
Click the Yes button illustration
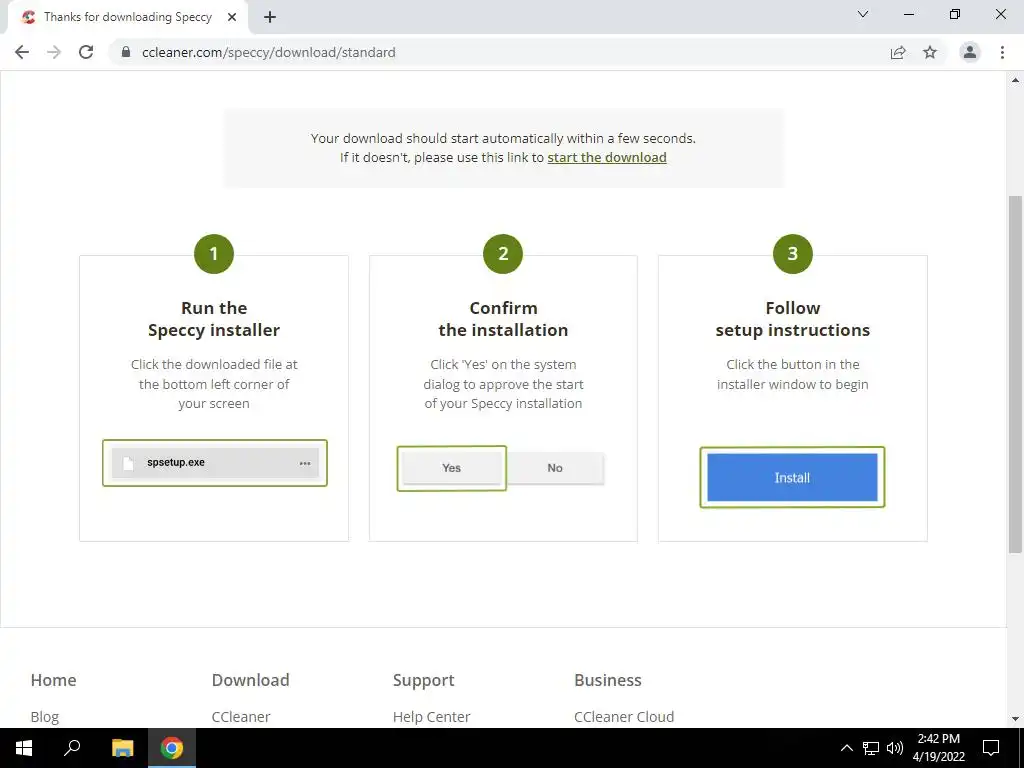coord(451,468)
